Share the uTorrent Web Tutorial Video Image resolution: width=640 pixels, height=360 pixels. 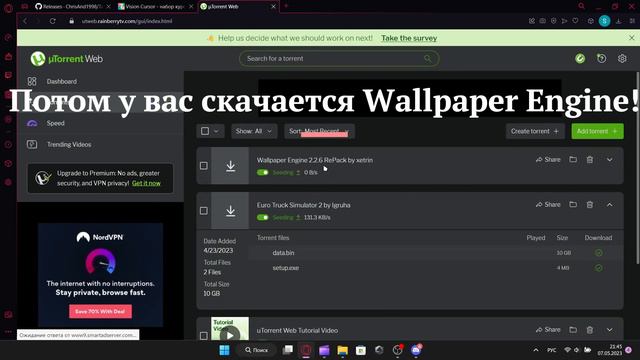pos(548,330)
